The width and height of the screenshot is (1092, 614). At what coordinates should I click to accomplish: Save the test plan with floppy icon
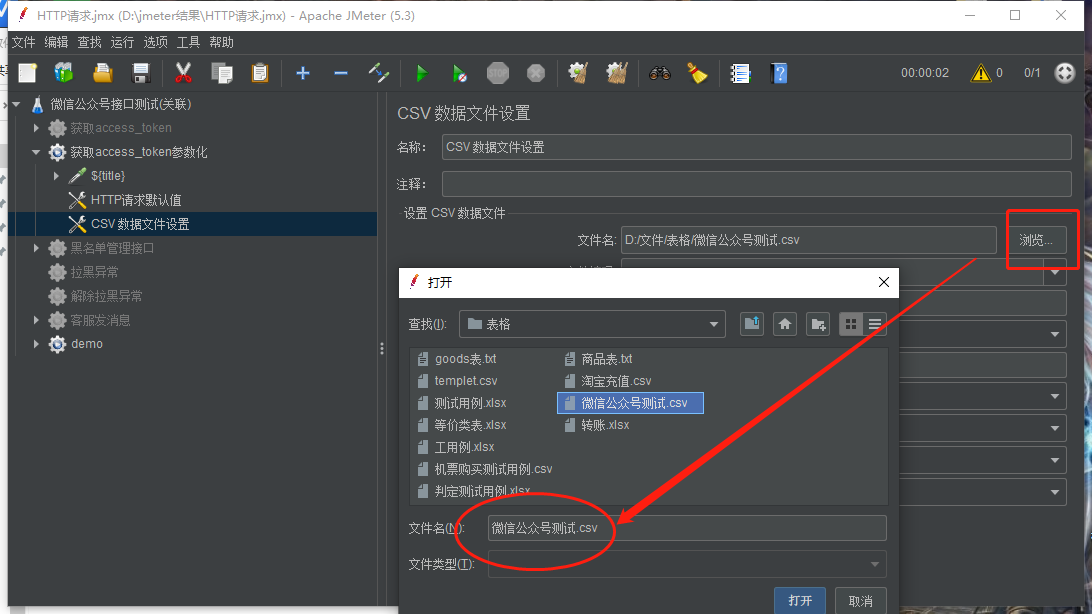[141, 73]
